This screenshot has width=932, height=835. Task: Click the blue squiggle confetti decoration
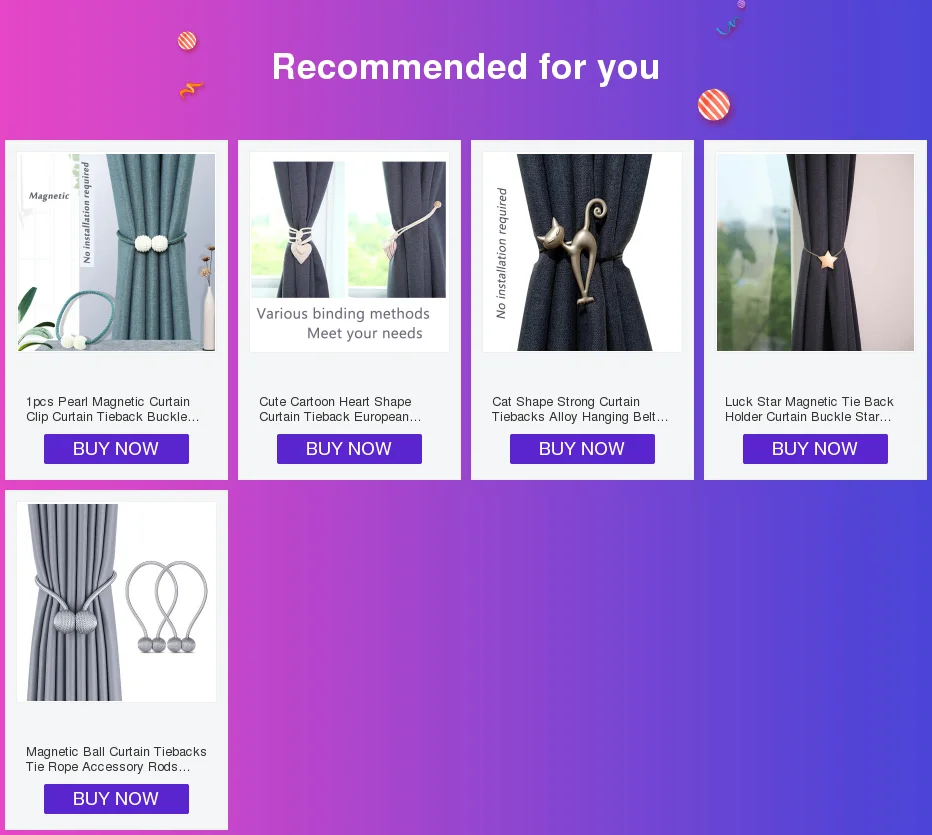pyautogui.click(x=728, y=27)
